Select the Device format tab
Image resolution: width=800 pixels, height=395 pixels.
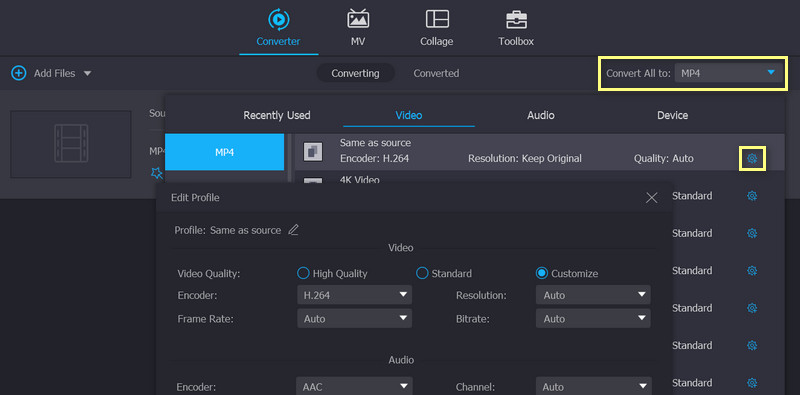pyautogui.click(x=672, y=115)
